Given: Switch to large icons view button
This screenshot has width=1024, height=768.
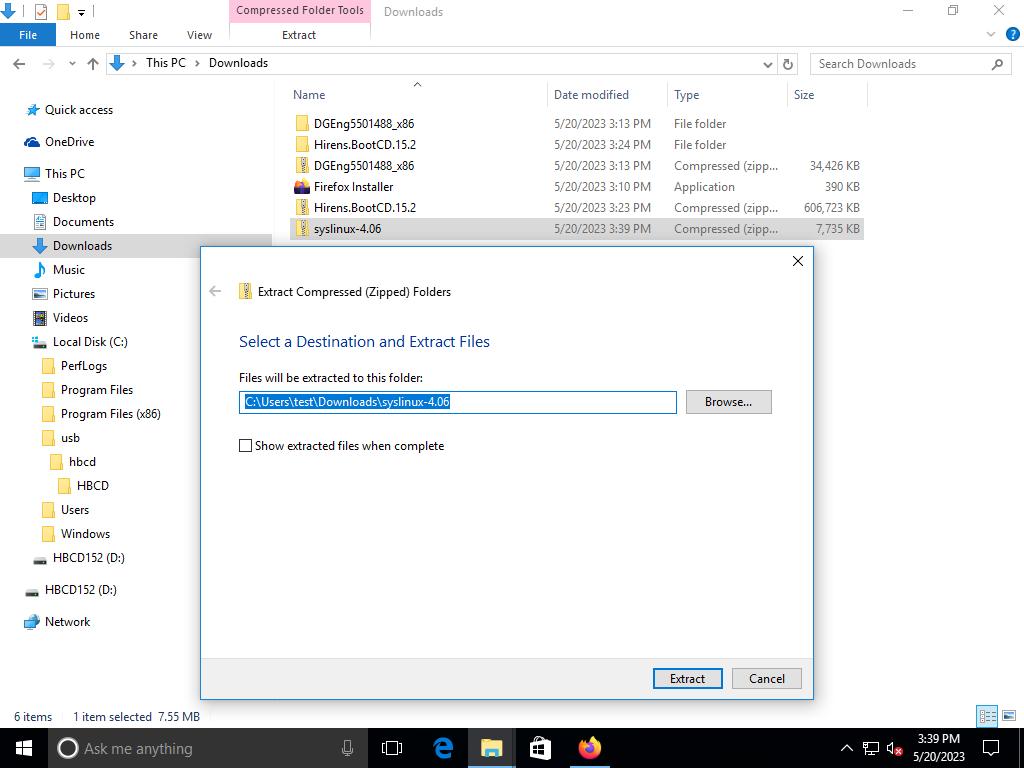Looking at the screenshot, I should point(1008,716).
